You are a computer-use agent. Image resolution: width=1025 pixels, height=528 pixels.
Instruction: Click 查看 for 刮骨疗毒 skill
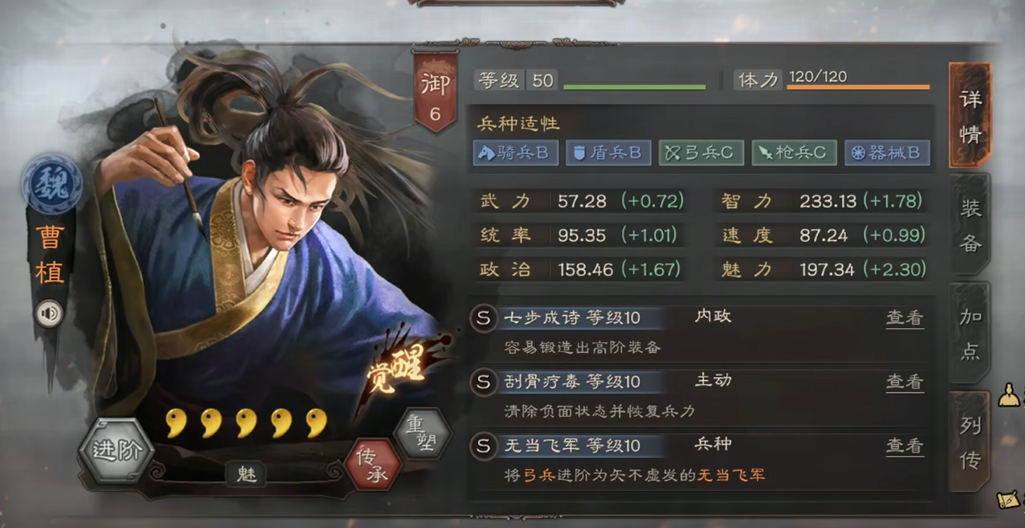tap(905, 382)
